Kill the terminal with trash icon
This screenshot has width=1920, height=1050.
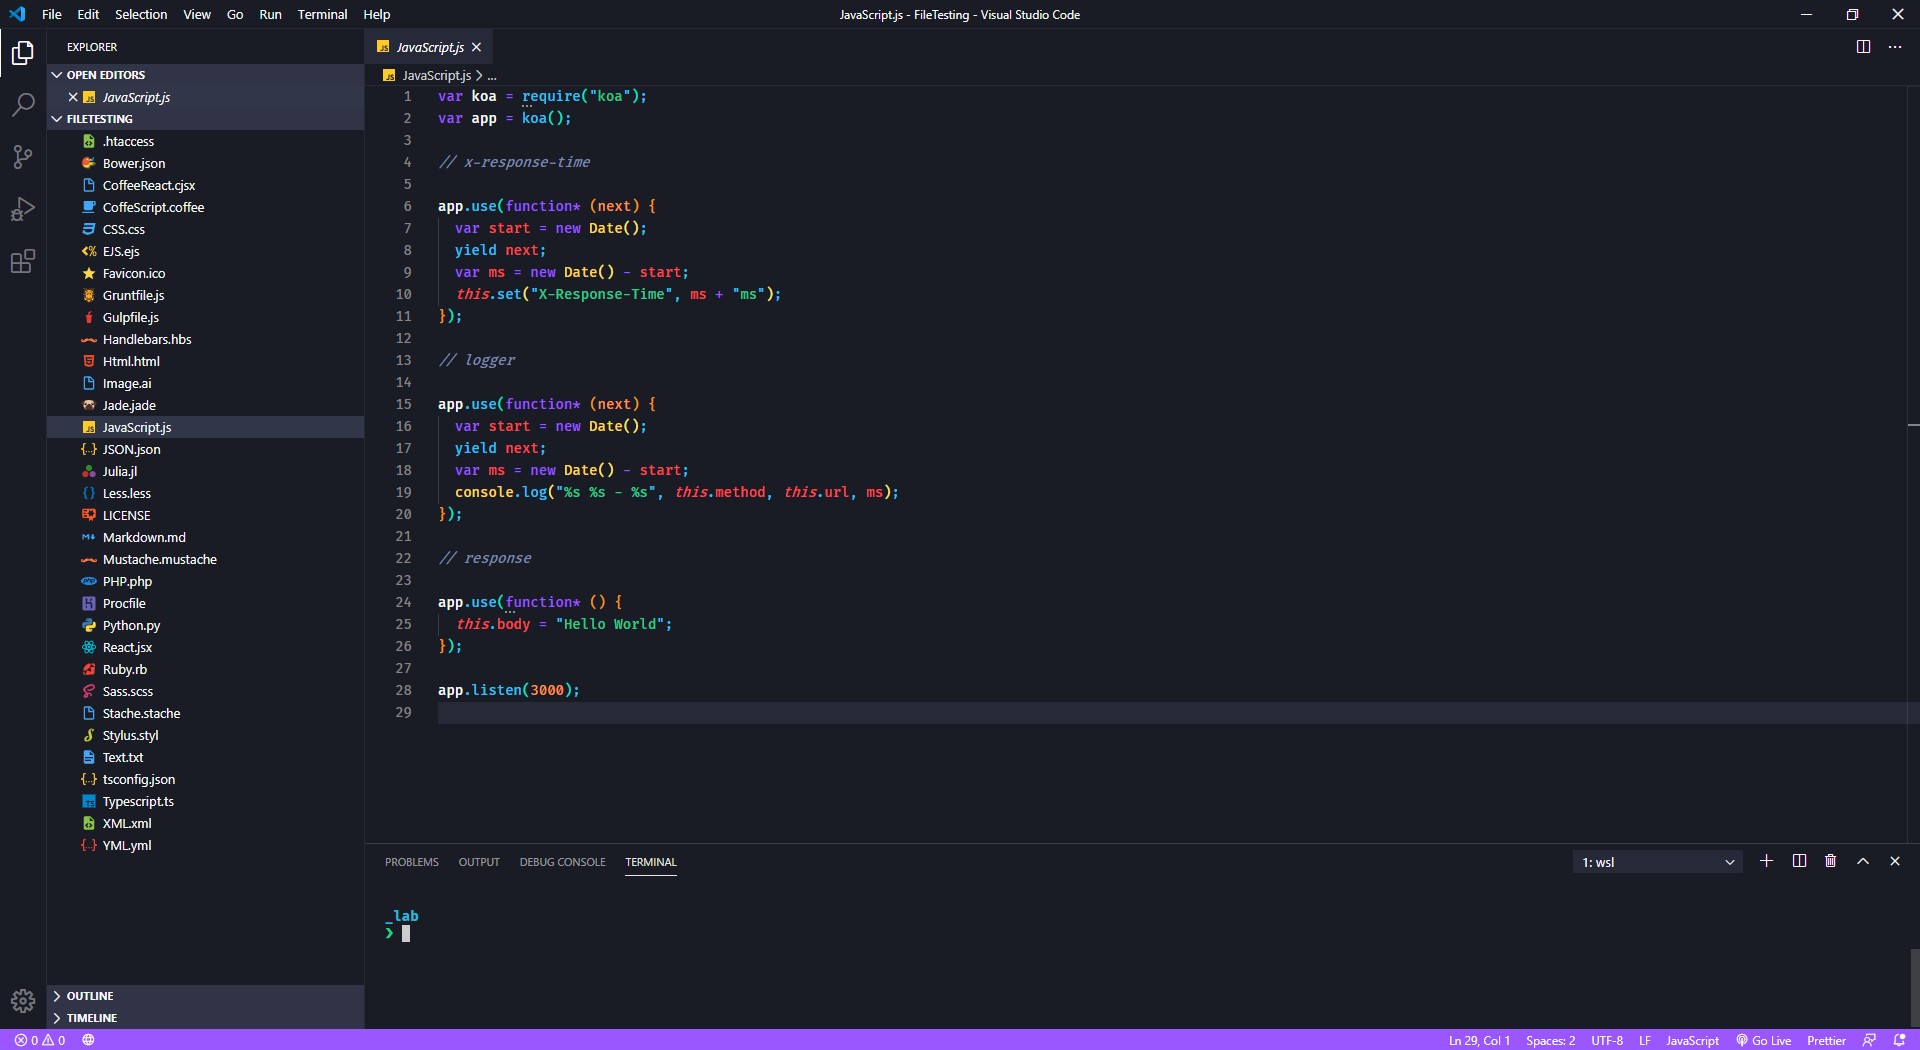(1830, 861)
